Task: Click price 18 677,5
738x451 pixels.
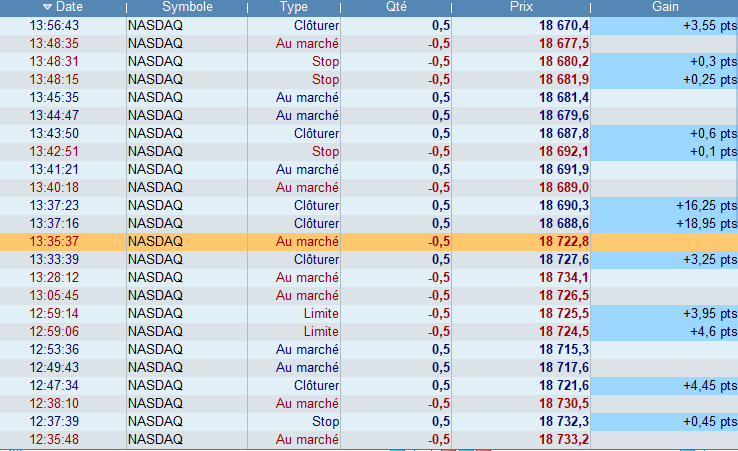Action: click(564, 43)
